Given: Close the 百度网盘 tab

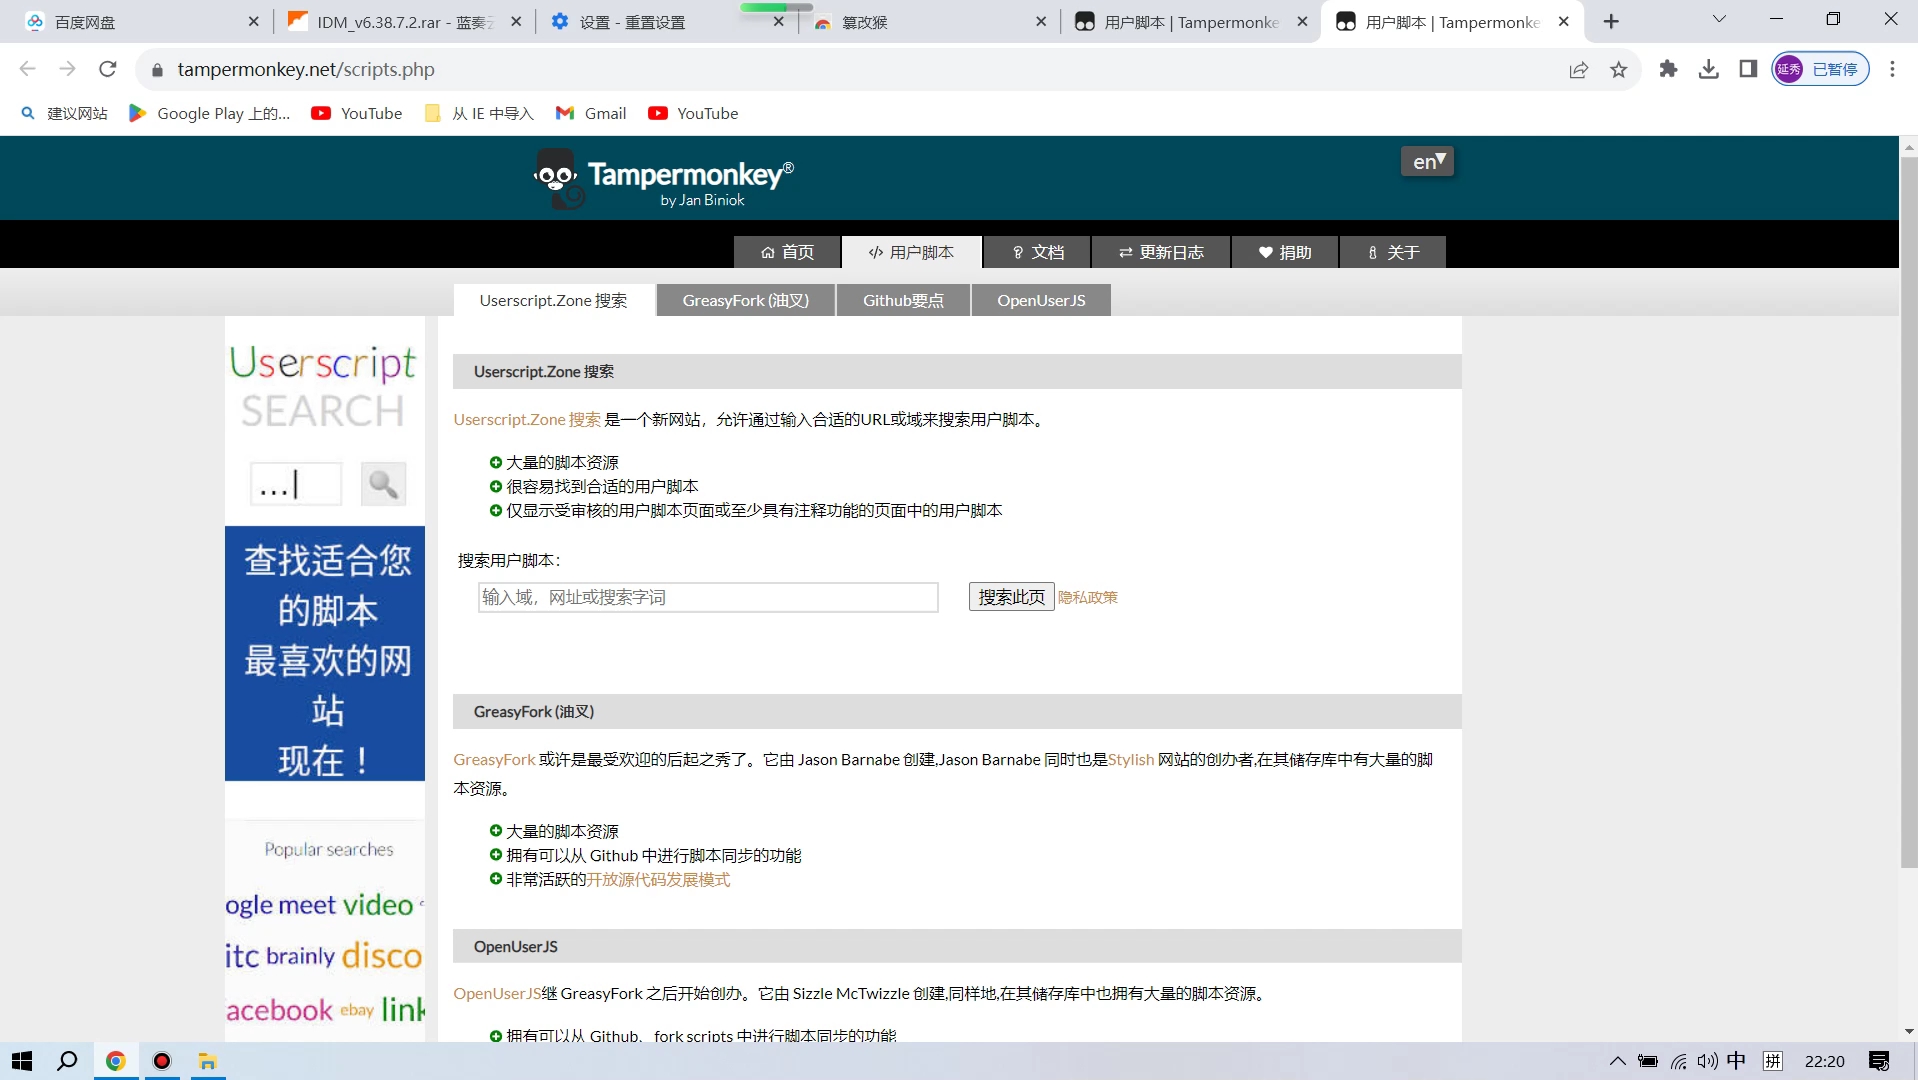Looking at the screenshot, I should 253,22.
